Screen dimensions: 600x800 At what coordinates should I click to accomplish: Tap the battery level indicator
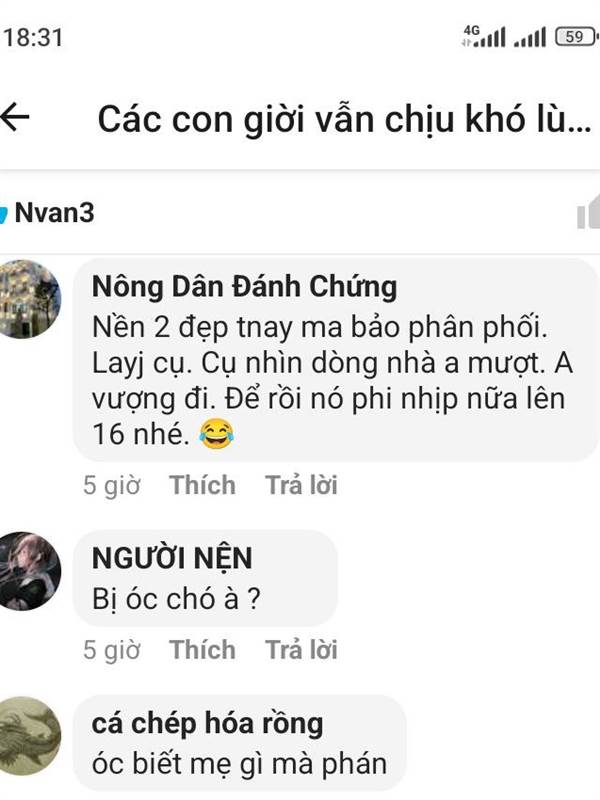577,37
